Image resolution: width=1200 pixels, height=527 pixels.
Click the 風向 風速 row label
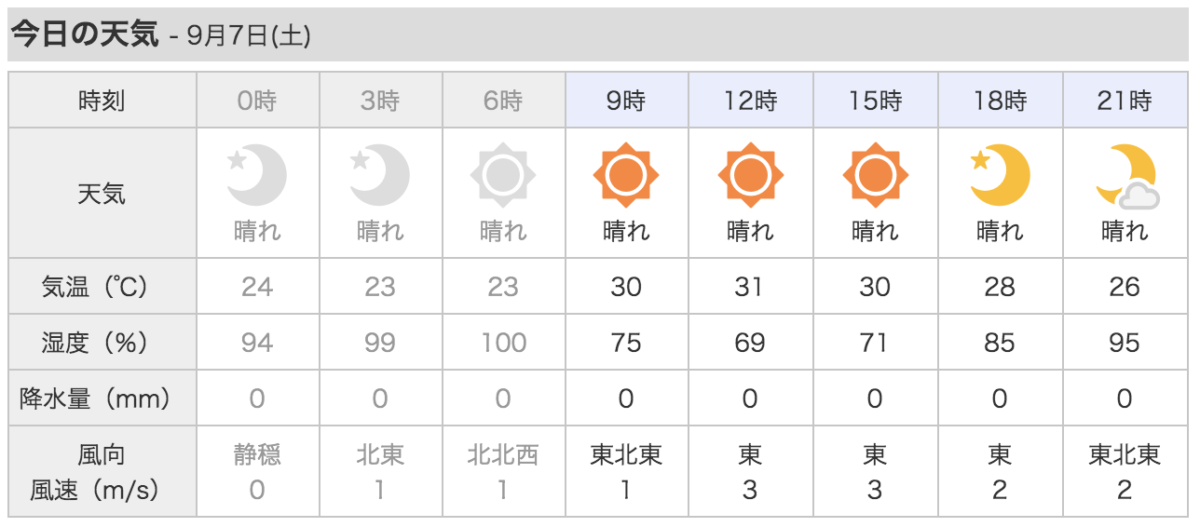(x=102, y=472)
